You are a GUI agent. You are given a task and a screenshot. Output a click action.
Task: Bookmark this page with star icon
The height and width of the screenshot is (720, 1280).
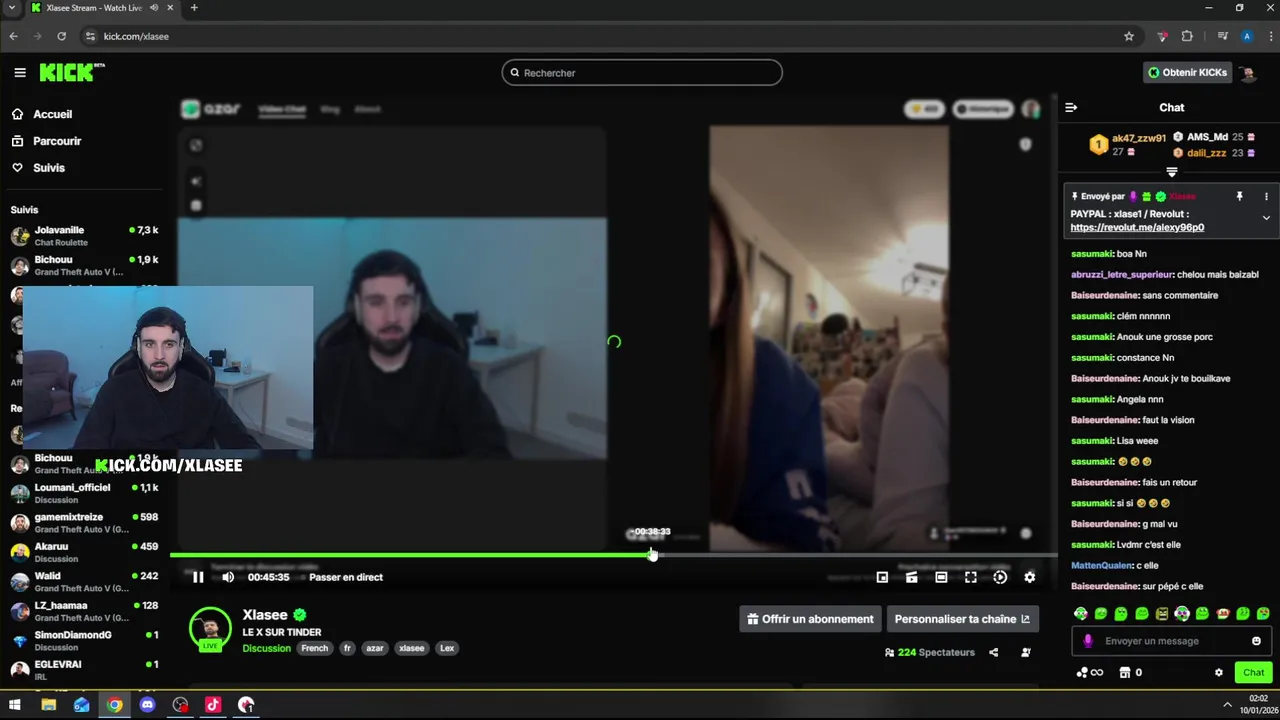[1129, 36]
